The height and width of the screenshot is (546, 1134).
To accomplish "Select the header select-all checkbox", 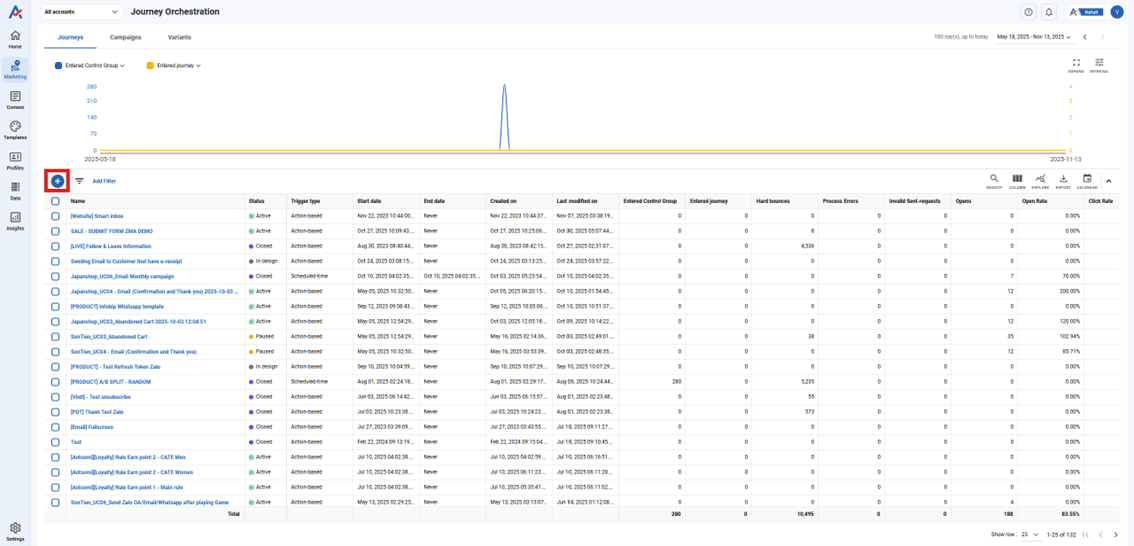I will pos(56,201).
